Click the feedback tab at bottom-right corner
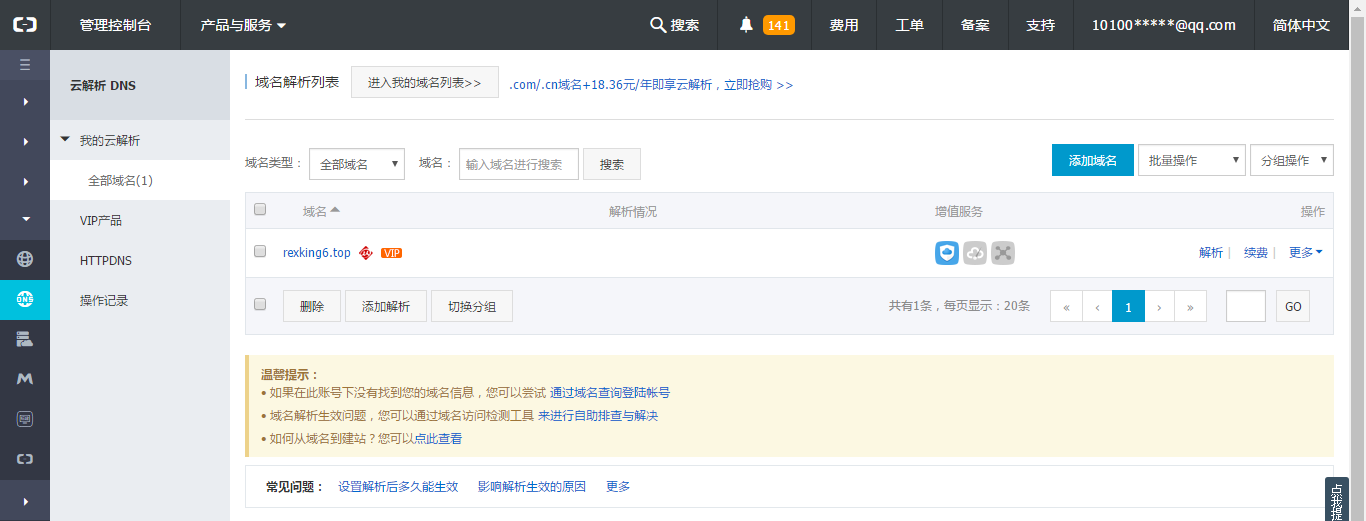Screen dimensions: 1366x521 pyautogui.click(x=1337, y=499)
